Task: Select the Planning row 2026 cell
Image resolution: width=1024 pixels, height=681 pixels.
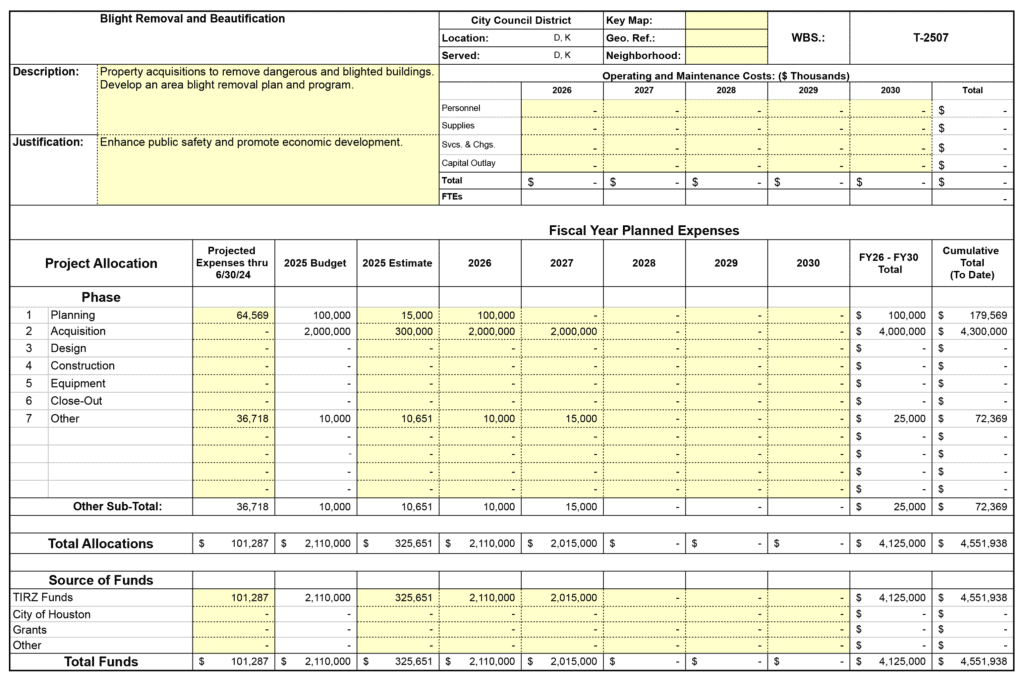Action: pyautogui.click(x=479, y=315)
